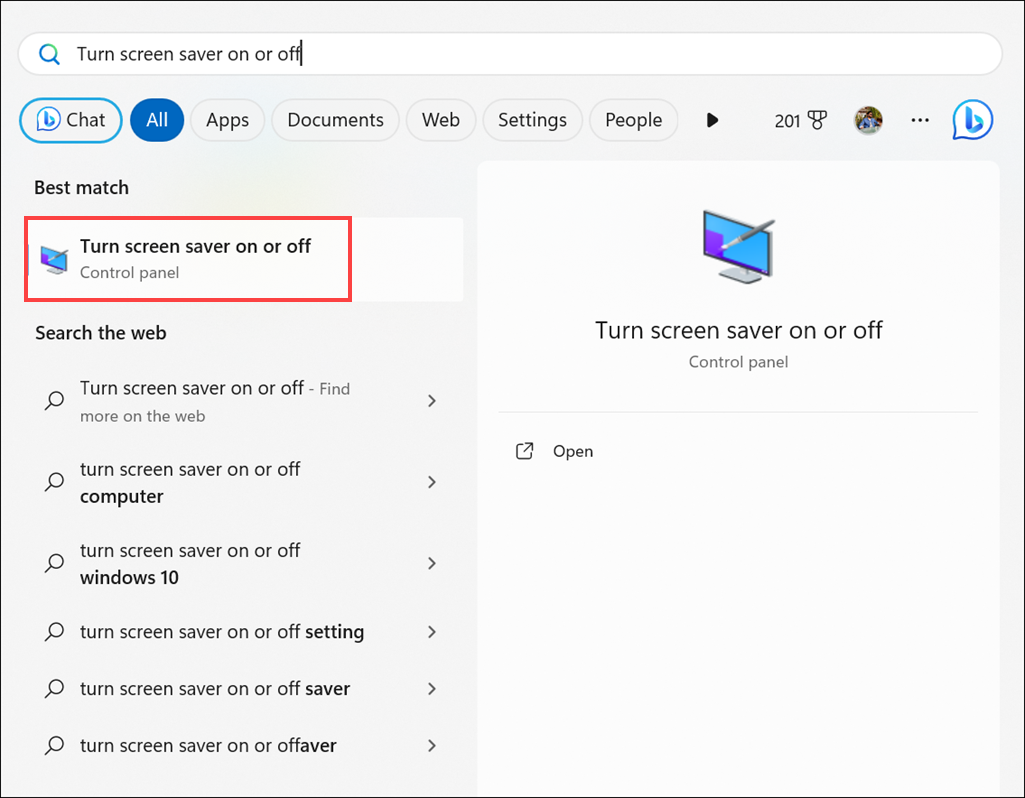The image size is (1025, 798).
Task: Click the open-in-new-window icon beside Open
Action: pos(524,451)
